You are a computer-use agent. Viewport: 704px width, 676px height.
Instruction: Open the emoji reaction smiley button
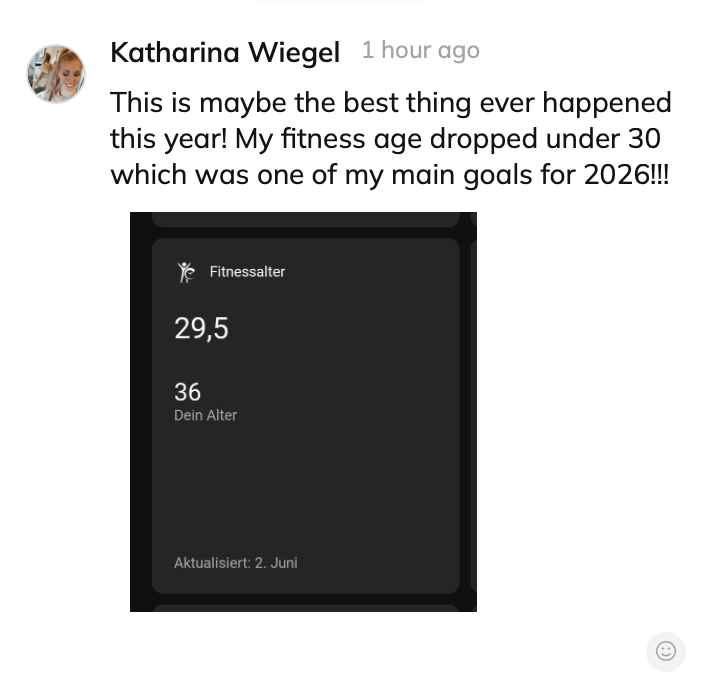[665, 651]
